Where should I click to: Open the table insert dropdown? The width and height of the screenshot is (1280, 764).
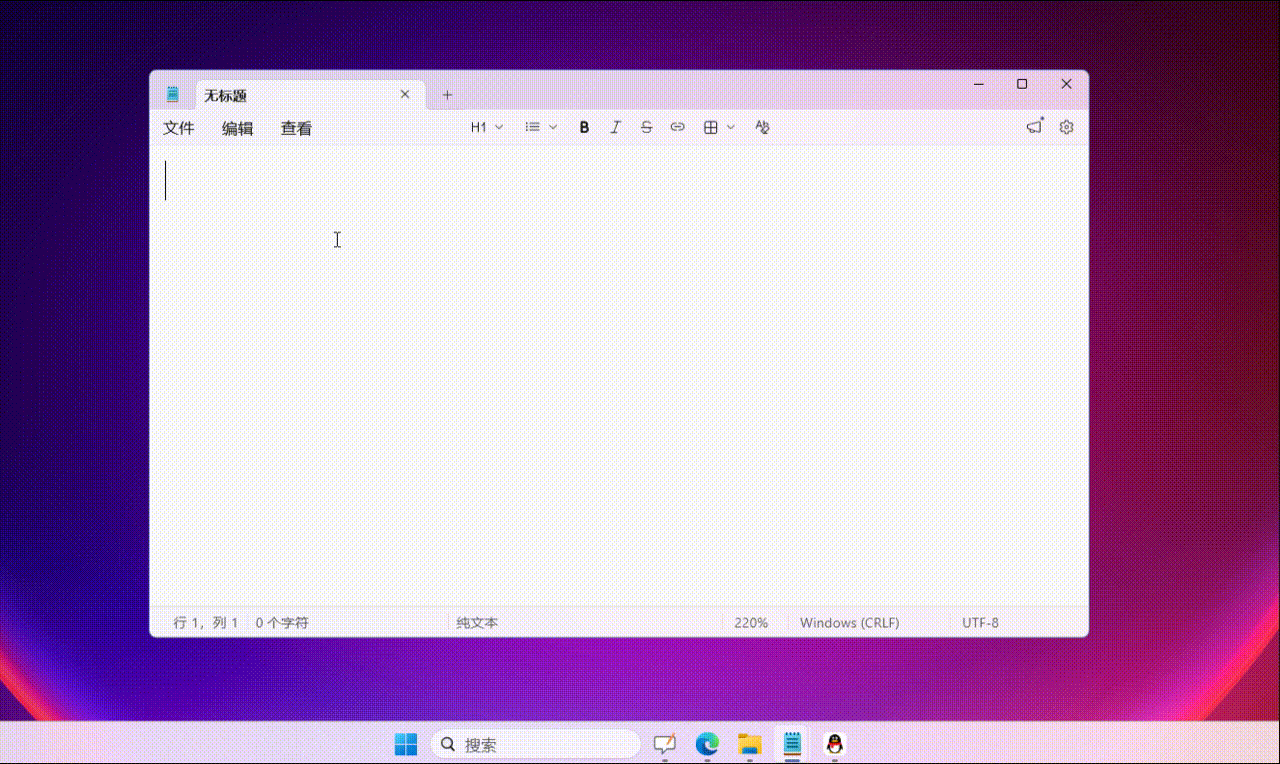coord(719,127)
